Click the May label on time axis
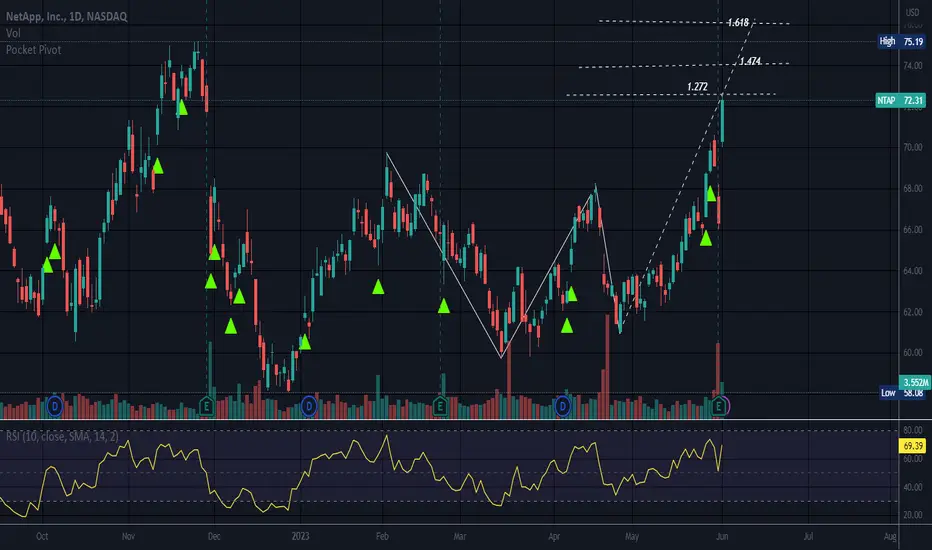 point(632,536)
